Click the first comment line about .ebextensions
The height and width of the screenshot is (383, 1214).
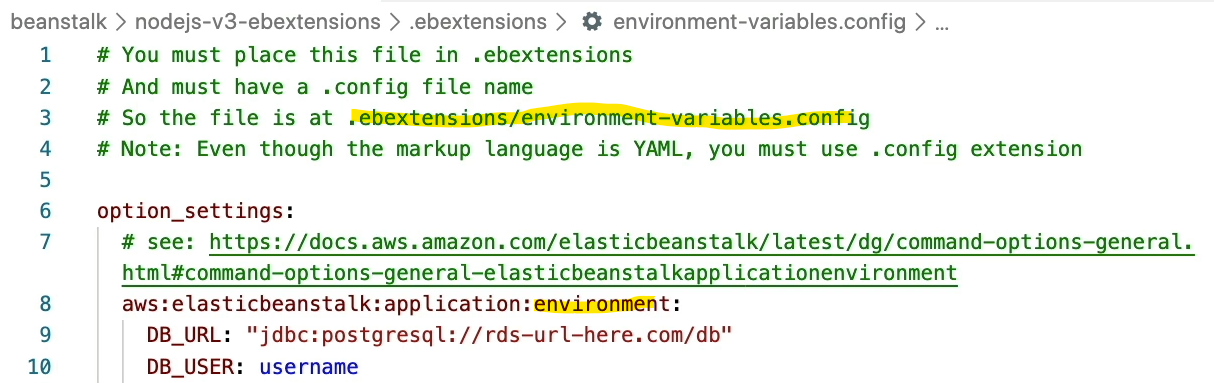coord(365,55)
